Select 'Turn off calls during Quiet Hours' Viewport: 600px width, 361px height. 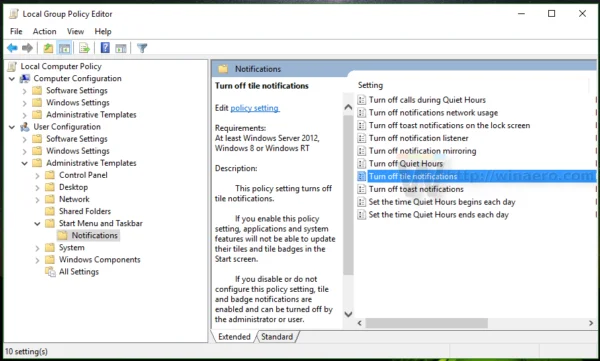[x=427, y=100]
